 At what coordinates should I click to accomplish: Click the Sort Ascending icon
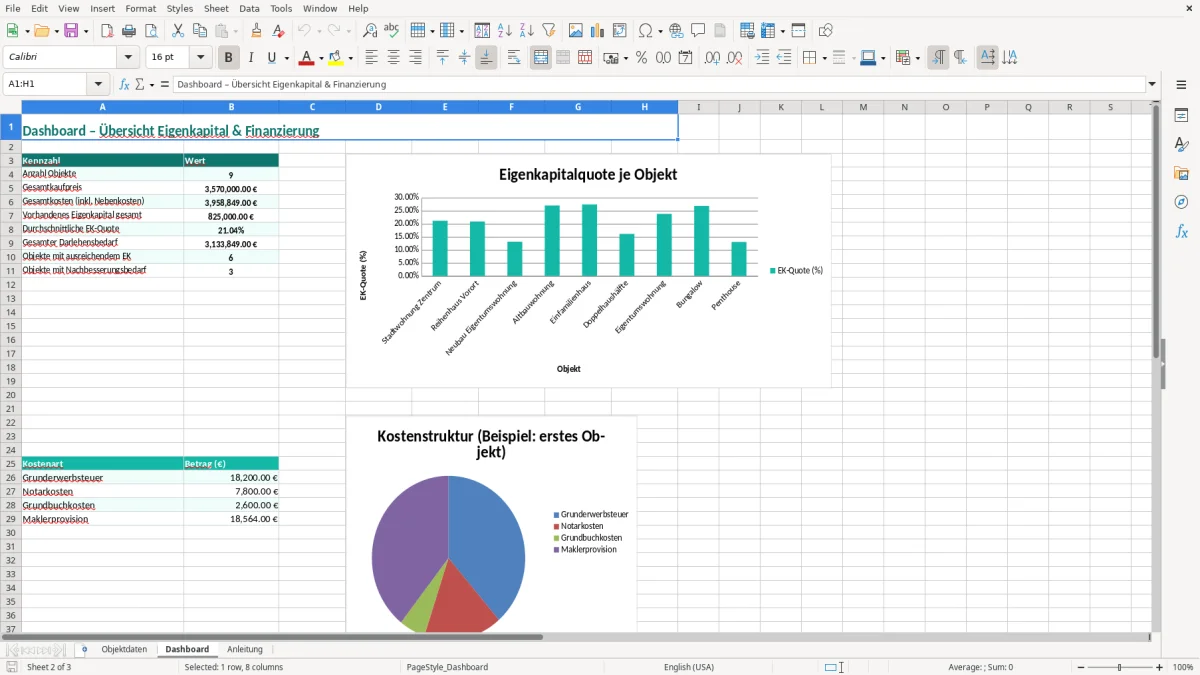click(505, 31)
